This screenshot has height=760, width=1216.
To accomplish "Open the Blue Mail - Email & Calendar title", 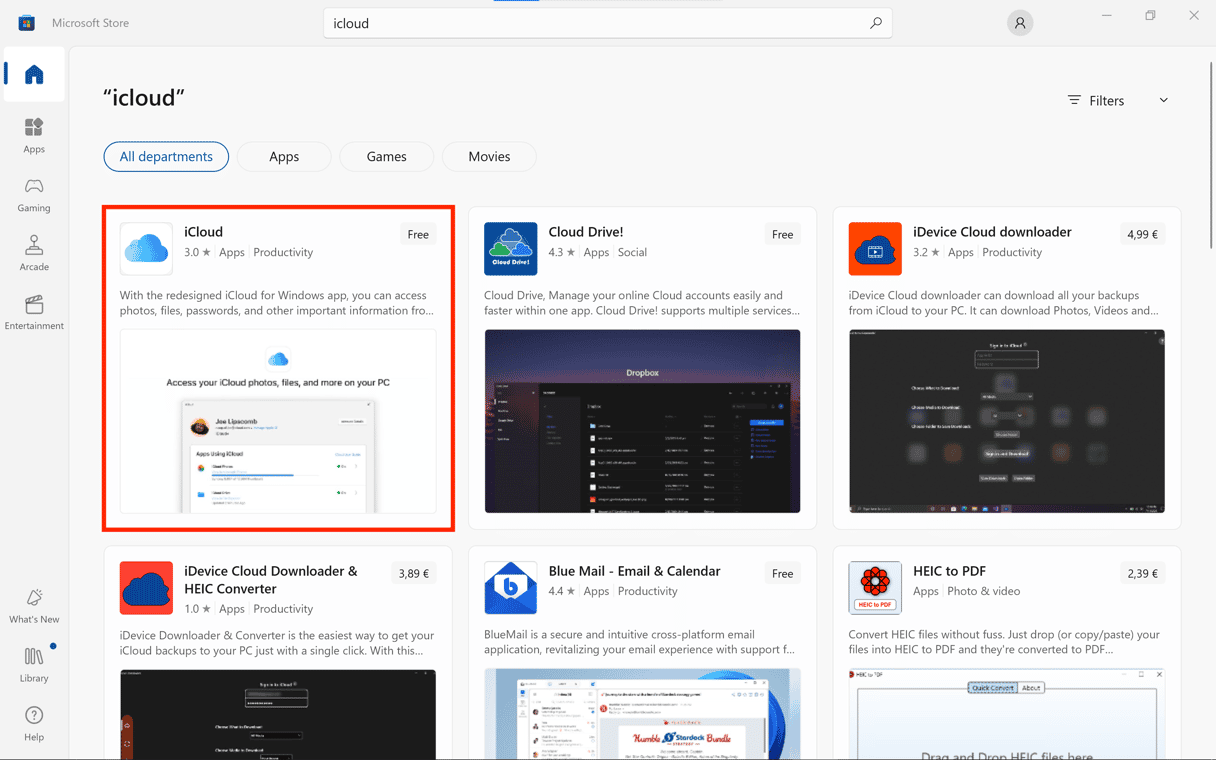I will (x=634, y=571).
